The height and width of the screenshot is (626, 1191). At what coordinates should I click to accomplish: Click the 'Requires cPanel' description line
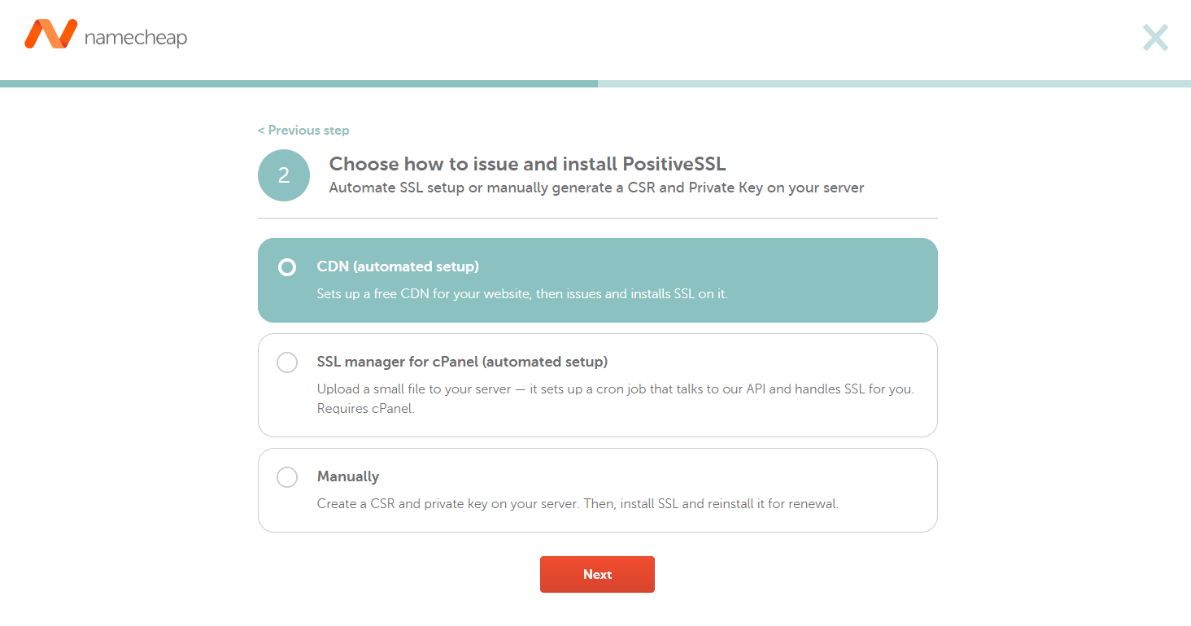(x=365, y=409)
